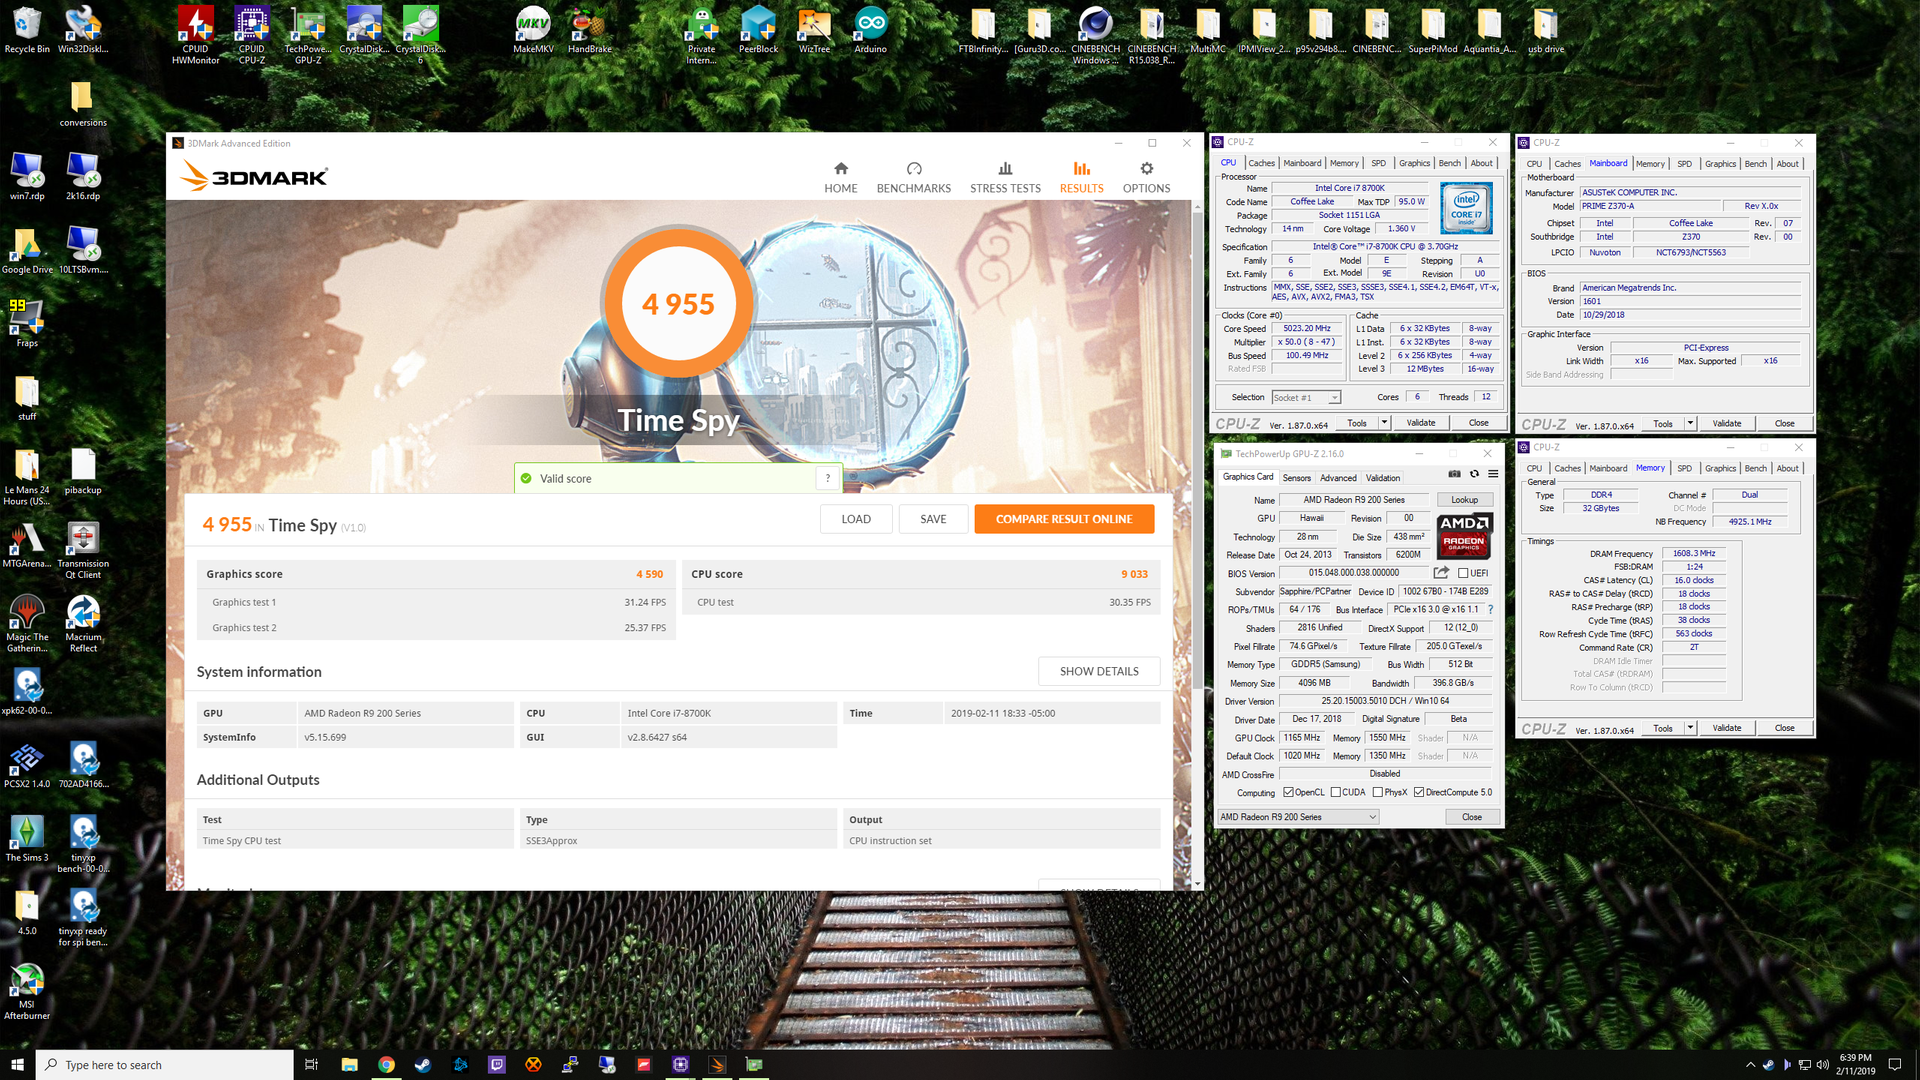Toggle the DirectCompute 5.0 checkbox
1920x1080 pixels.
(x=1419, y=792)
